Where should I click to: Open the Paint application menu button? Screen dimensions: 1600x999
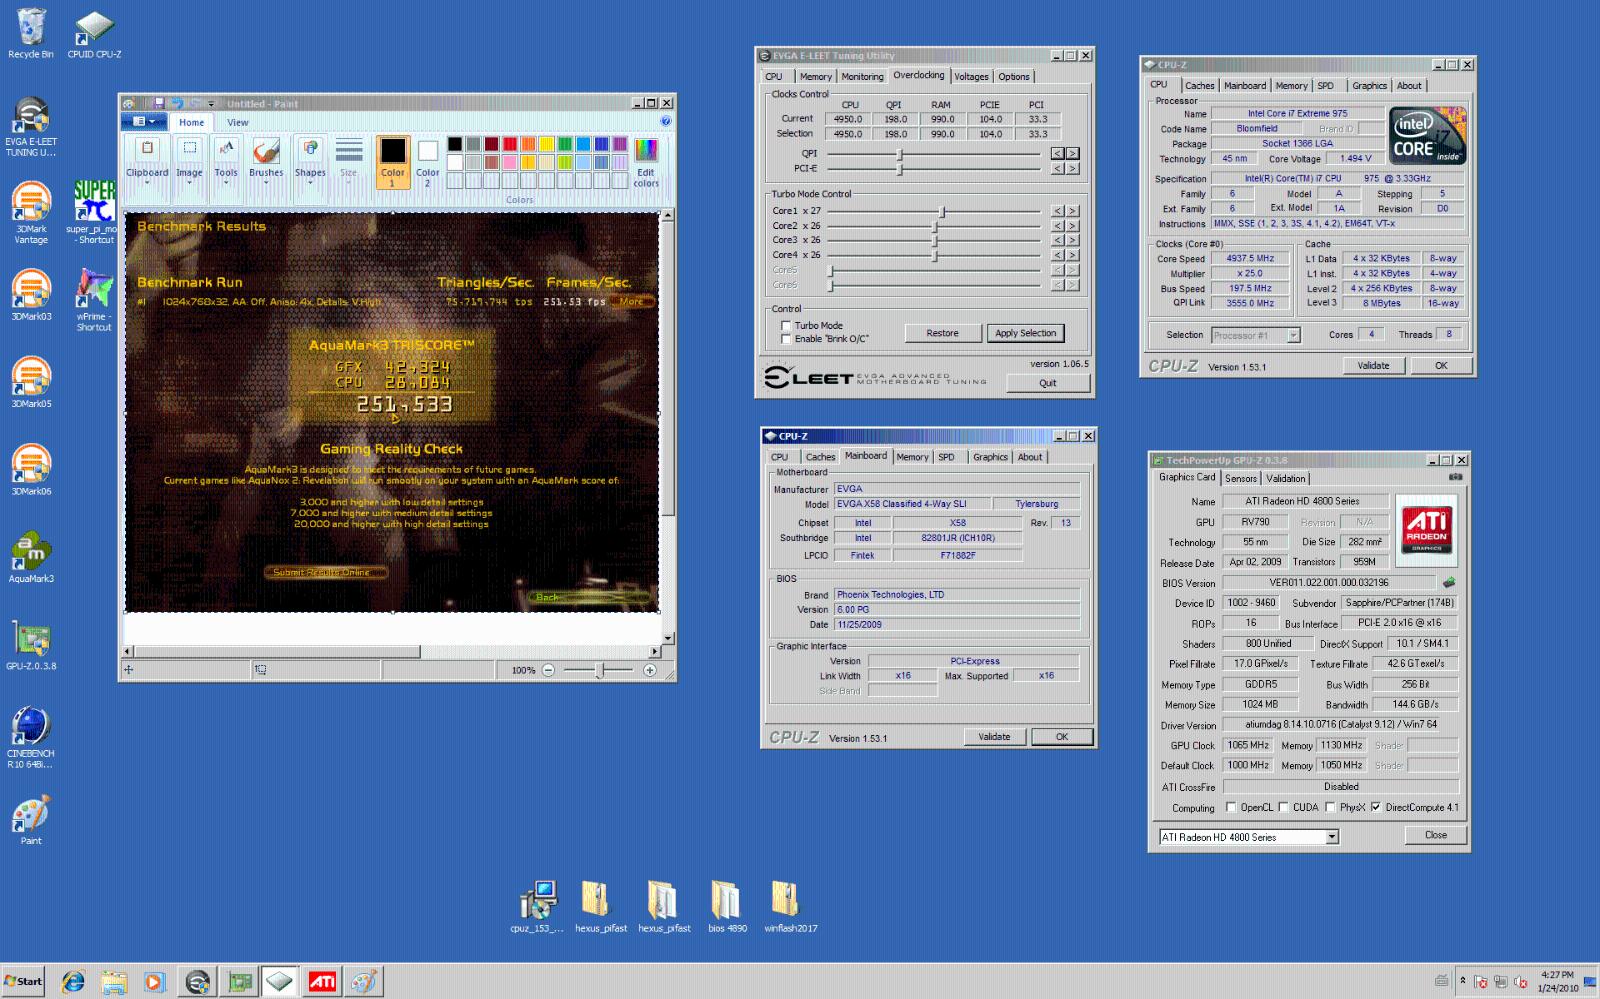tap(144, 121)
